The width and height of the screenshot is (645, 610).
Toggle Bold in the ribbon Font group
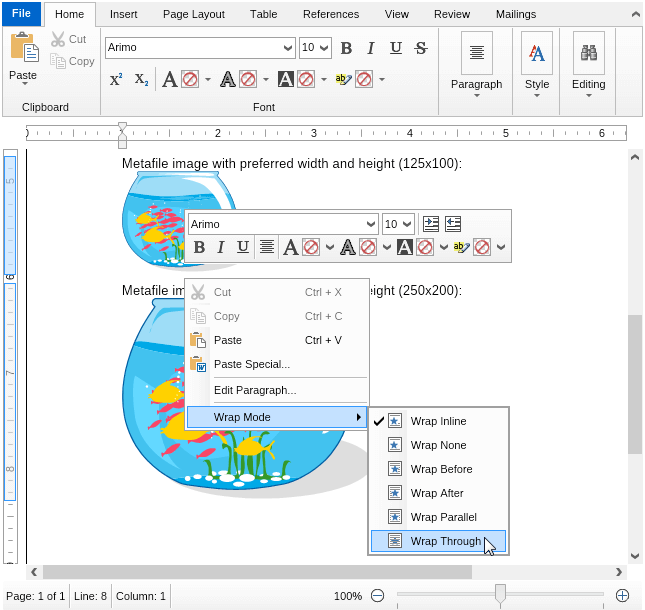(x=346, y=48)
